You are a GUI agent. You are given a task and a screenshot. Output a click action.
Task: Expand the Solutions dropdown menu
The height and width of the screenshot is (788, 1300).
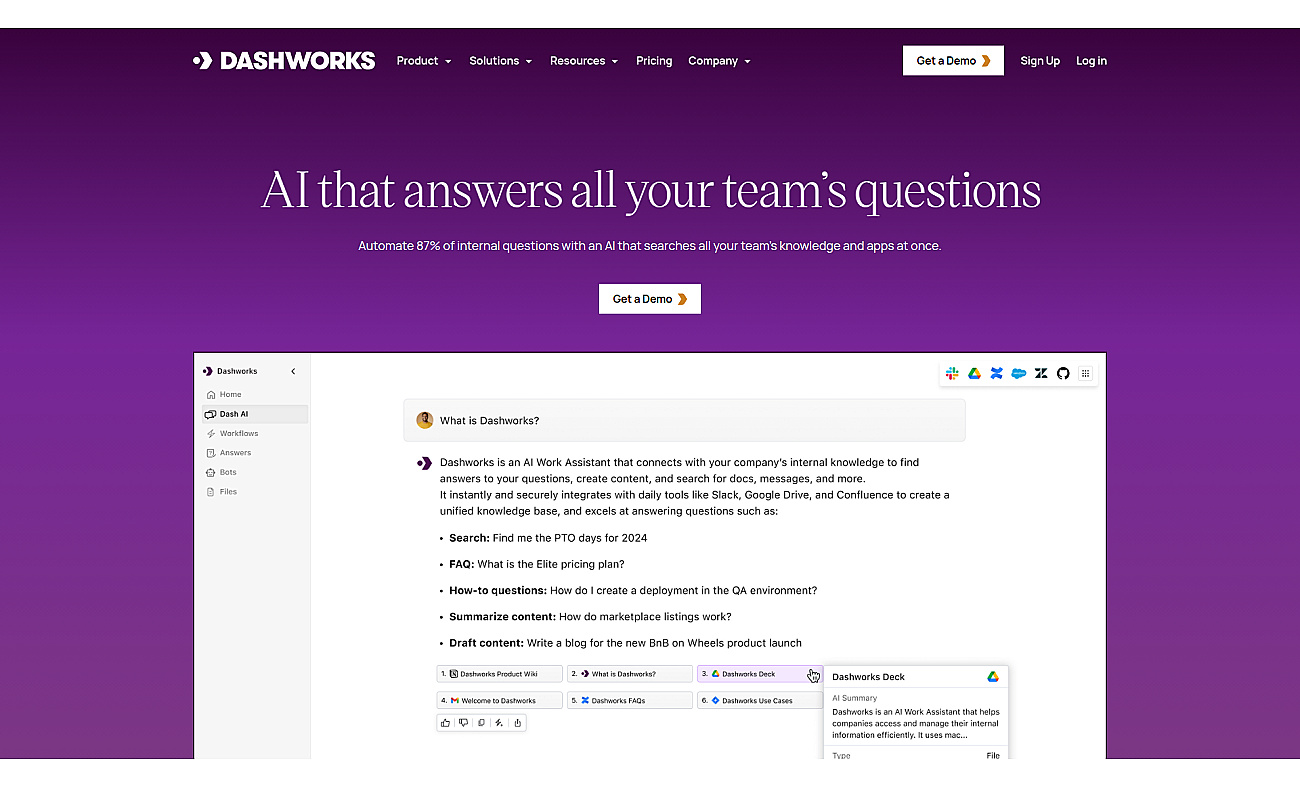tap(501, 61)
